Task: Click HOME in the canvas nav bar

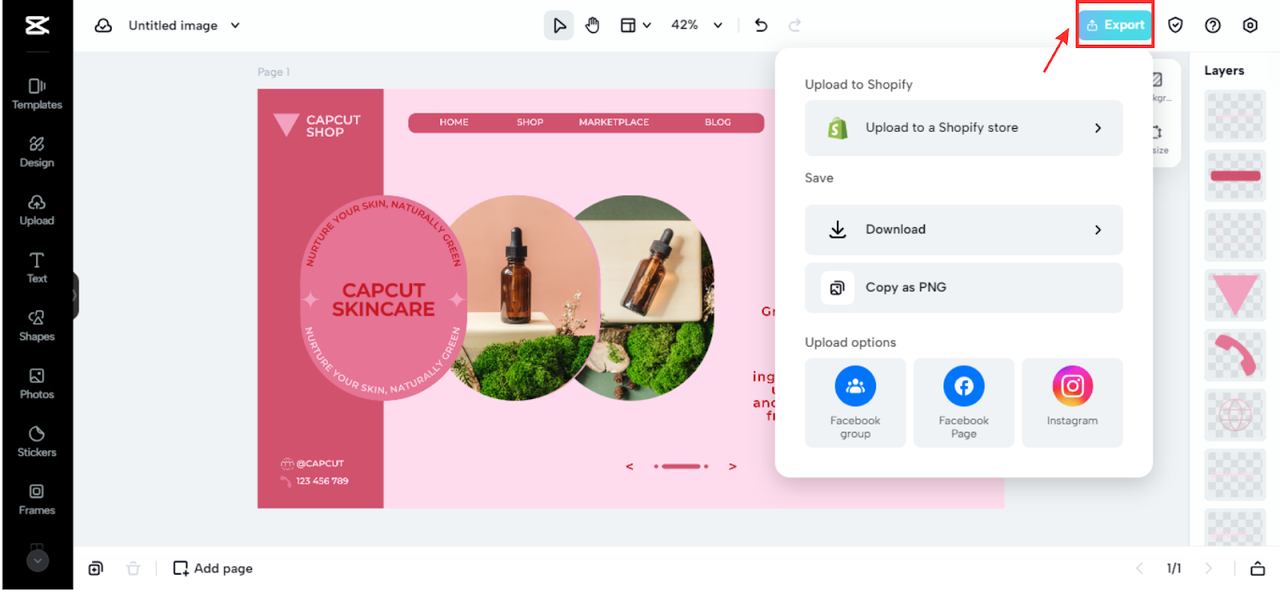Action: (x=454, y=123)
